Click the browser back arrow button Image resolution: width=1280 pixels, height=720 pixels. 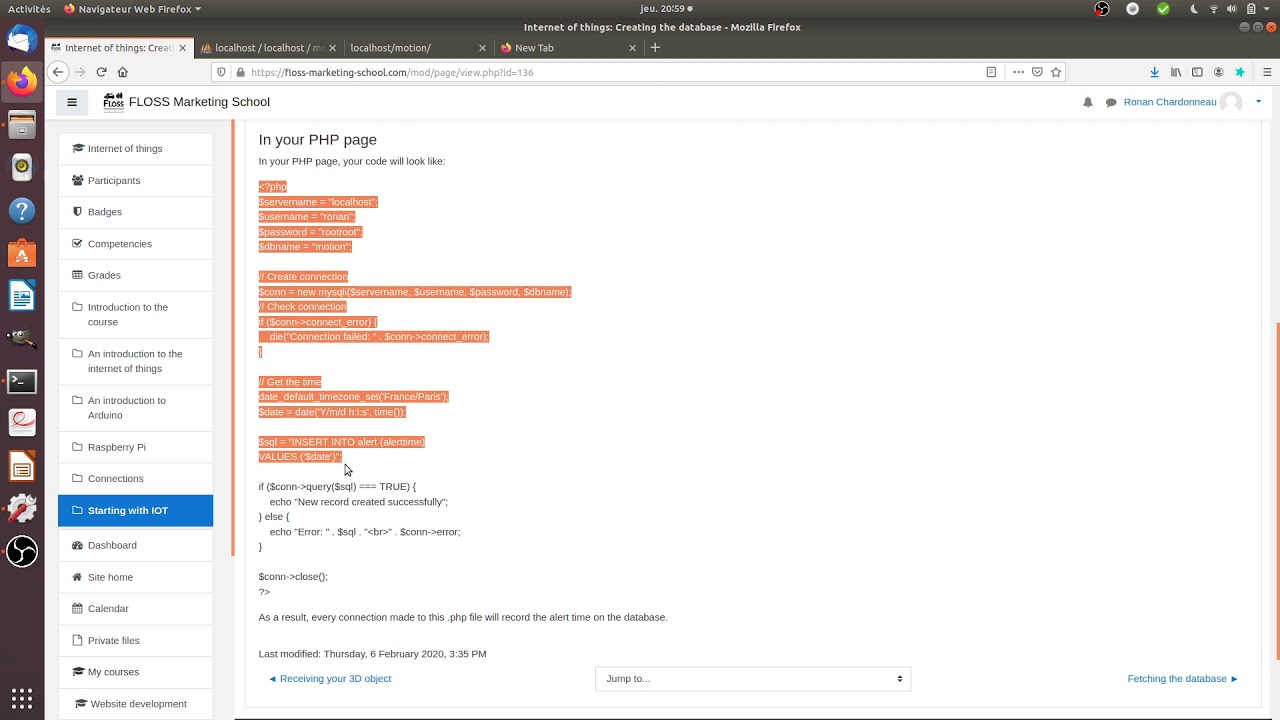58,72
